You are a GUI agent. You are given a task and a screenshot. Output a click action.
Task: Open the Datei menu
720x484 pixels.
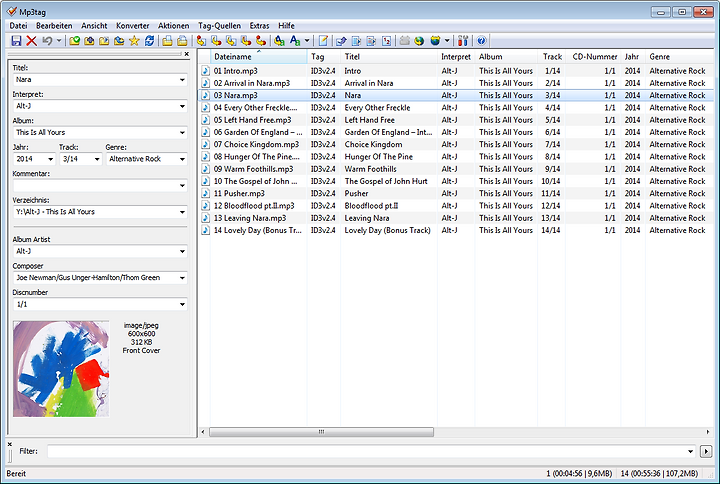click(18, 26)
